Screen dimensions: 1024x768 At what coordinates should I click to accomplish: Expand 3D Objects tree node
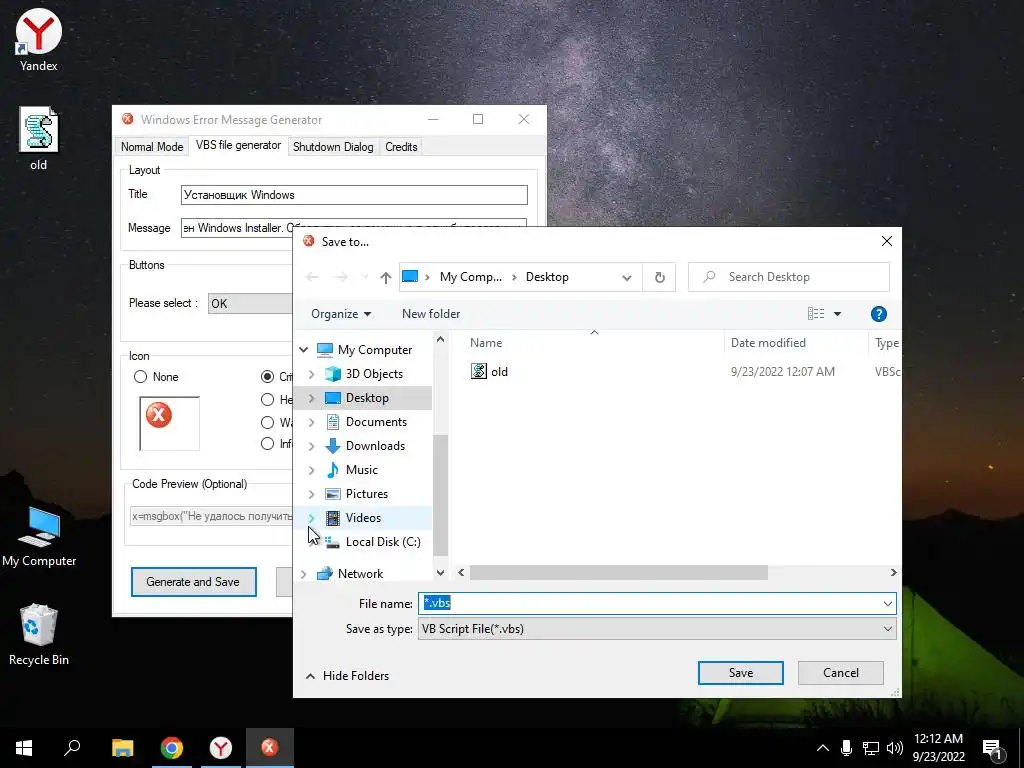click(x=312, y=374)
